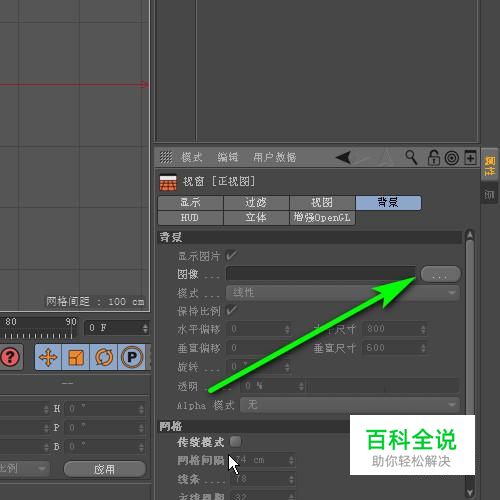
Task: Switch to the 显示 tab
Action: pos(190,203)
